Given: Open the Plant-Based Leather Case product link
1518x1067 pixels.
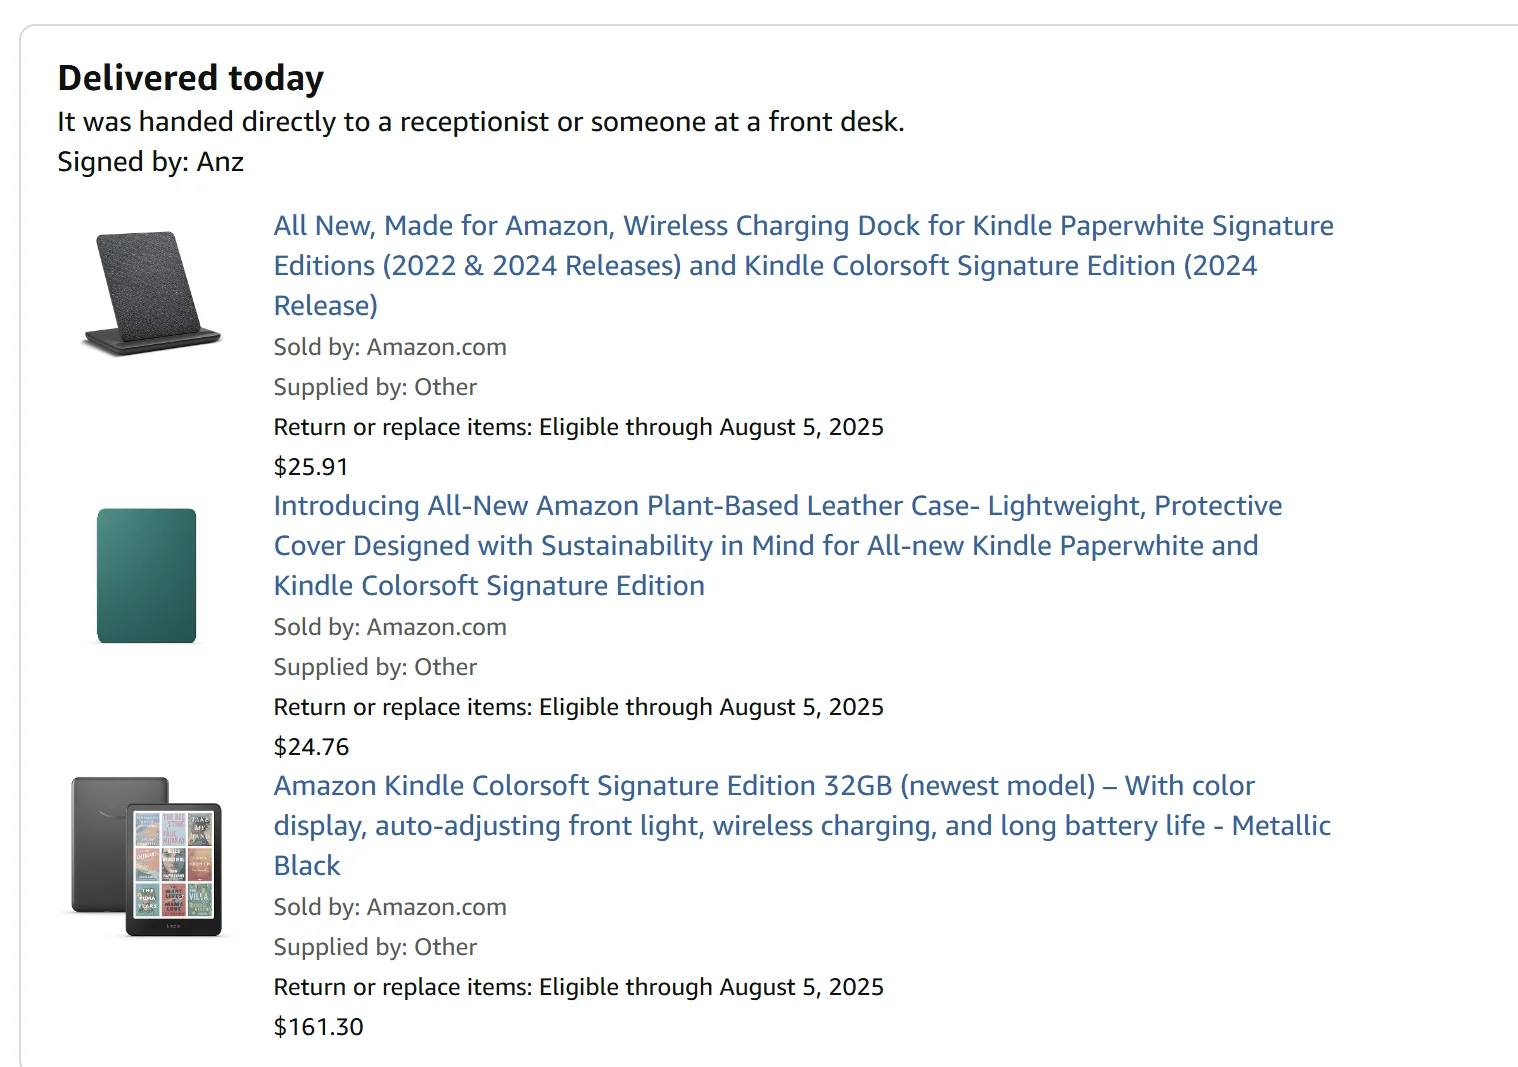Looking at the screenshot, I should [778, 545].
